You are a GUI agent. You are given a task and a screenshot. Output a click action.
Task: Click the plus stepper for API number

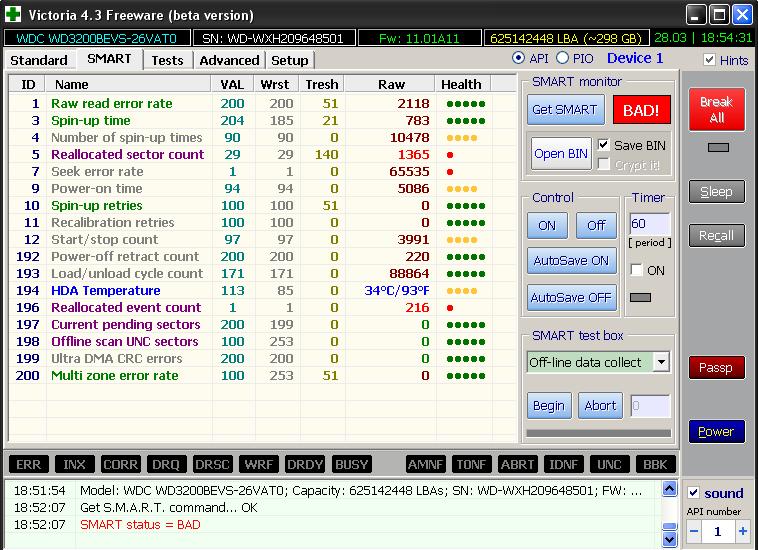coord(743,532)
